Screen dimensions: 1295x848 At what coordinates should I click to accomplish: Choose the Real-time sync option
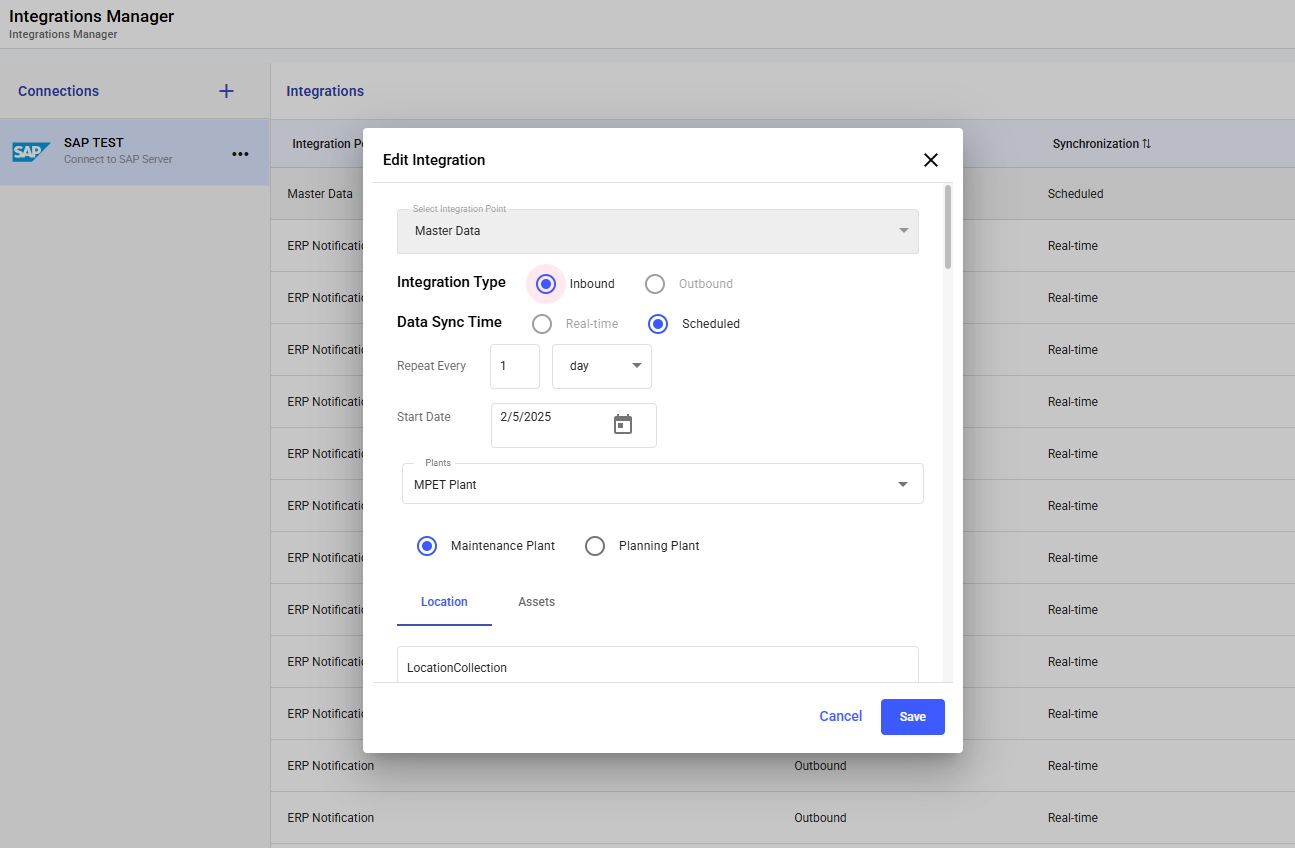click(x=542, y=324)
